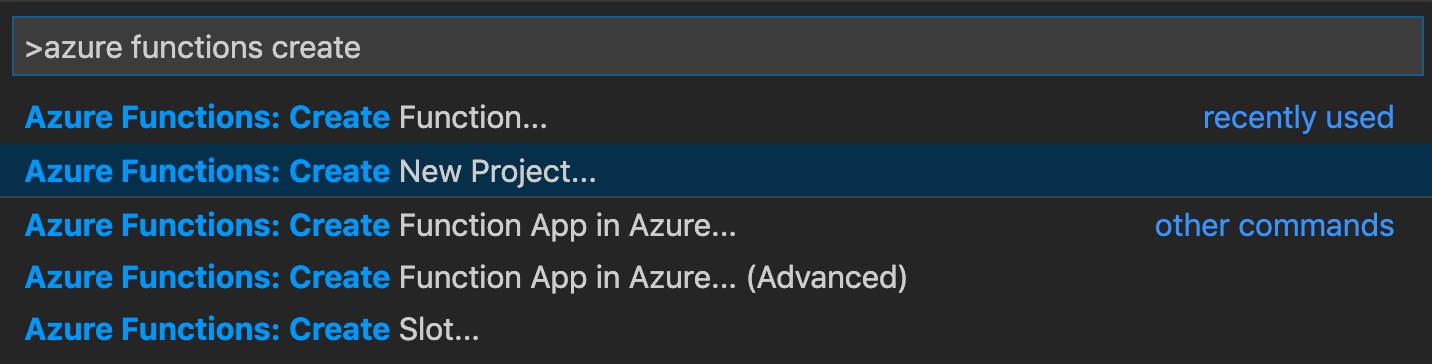Select the highlighted Create New Project... command
This screenshot has width=1432, height=364.
coord(716,171)
